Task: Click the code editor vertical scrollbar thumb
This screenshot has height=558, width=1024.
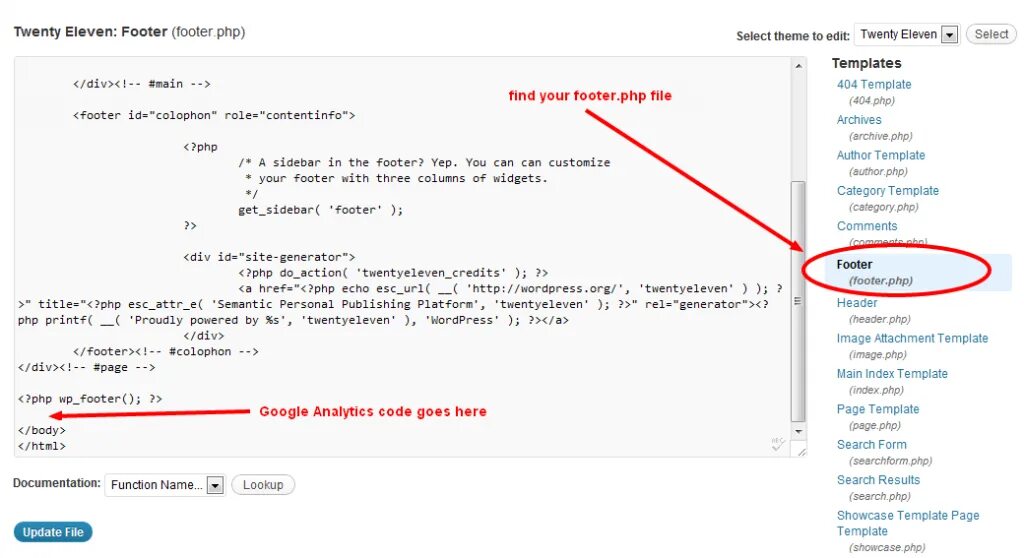Action: point(798,301)
